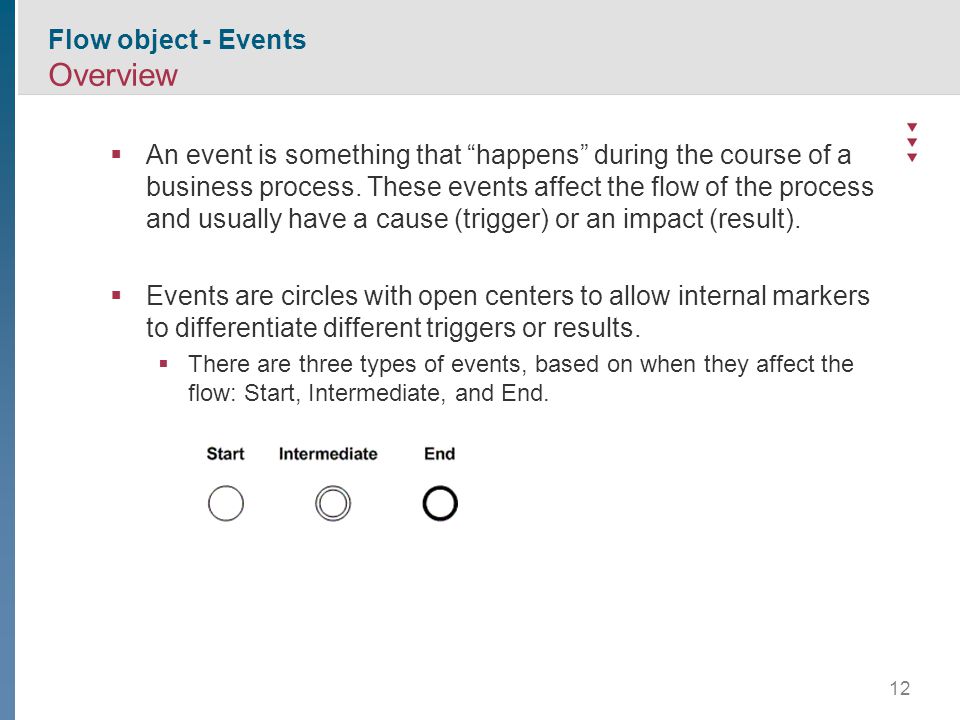Click the first red square bullet
This screenshot has height=720, width=960.
click(x=116, y=154)
